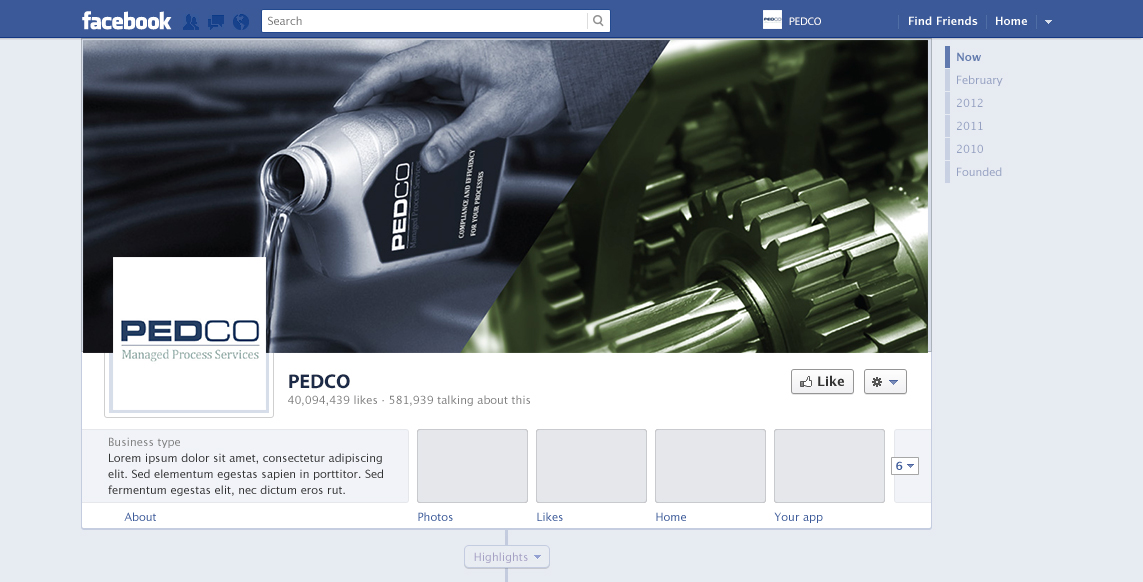Open the gear settings dropdown
Image resolution: width=1143 pixels, height=582 pixels.
pyautogui.click(x=885, y=381)
